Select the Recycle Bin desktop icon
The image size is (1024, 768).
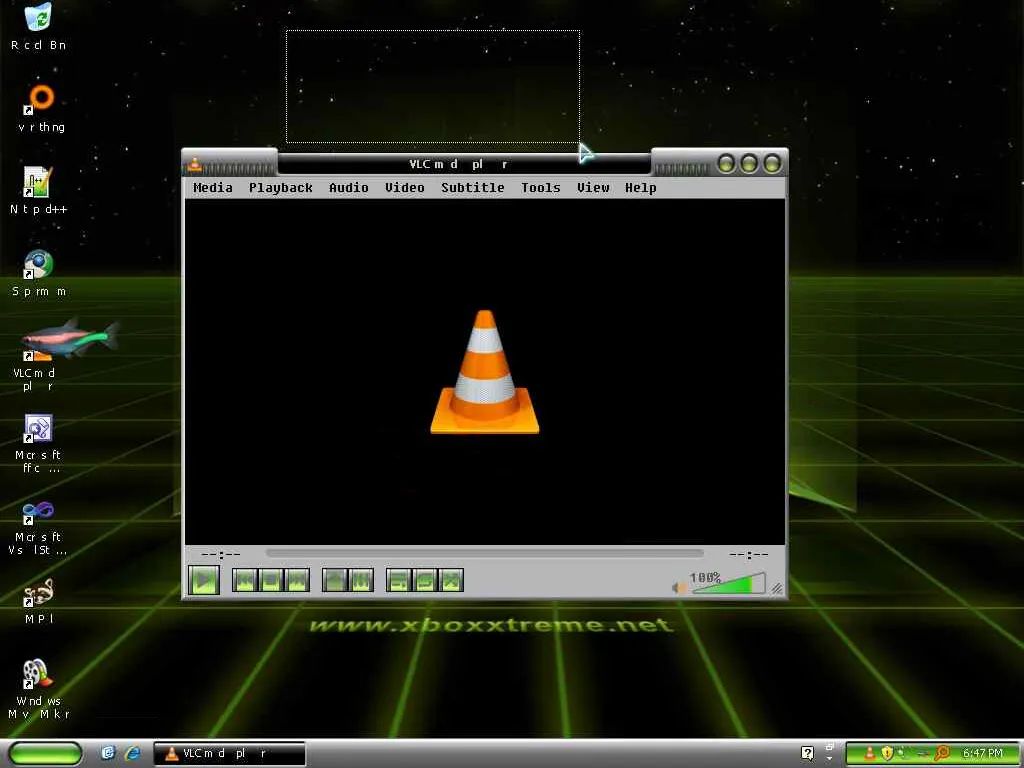(x=39, y=27)
